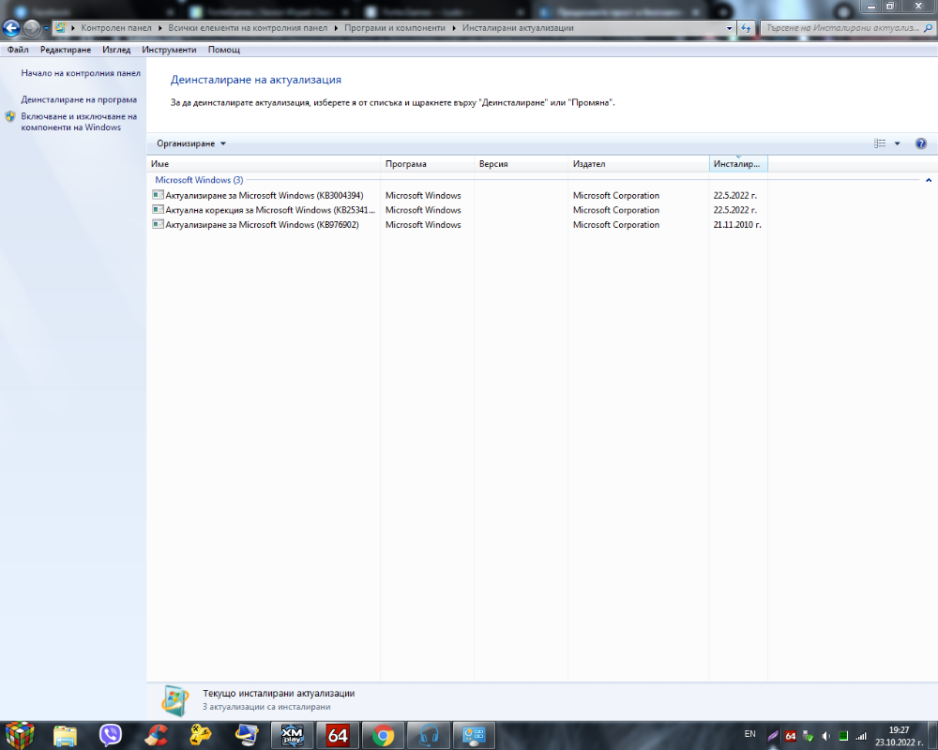
Task: Click the forward navigation arrow
Action: (x=31, y=28)
